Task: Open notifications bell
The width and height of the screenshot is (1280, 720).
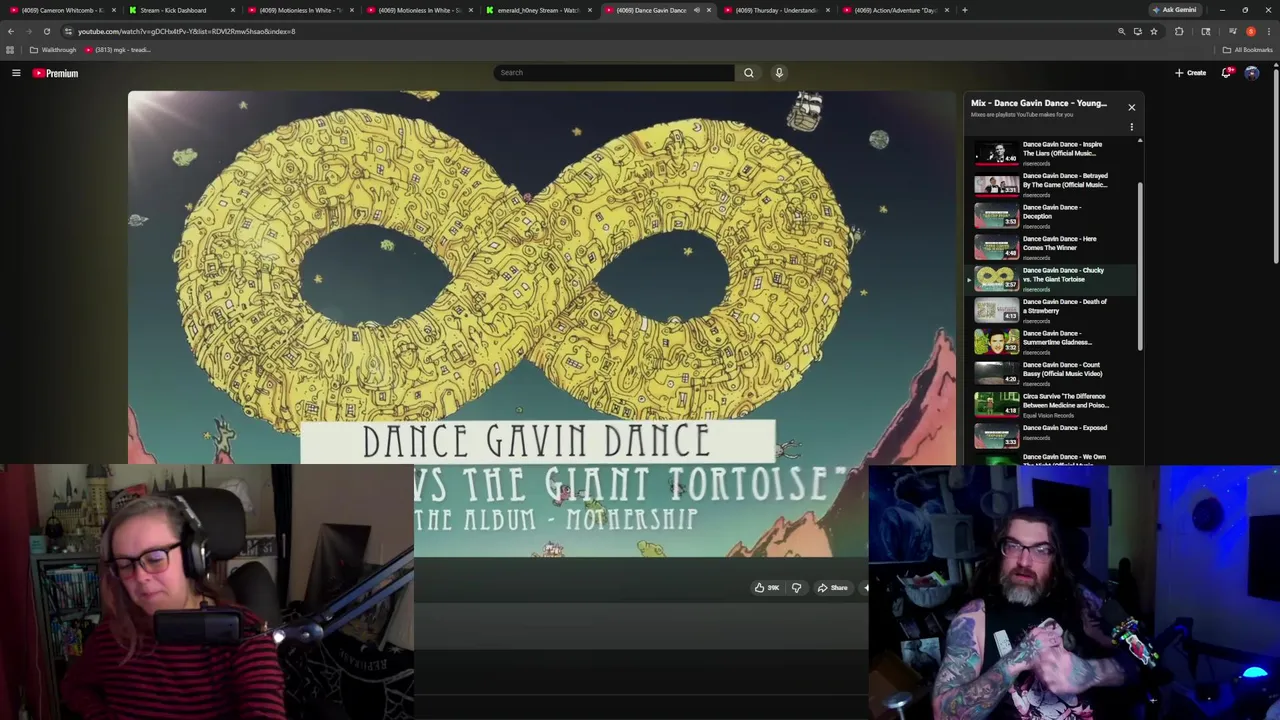Action: click(1226, 72)
